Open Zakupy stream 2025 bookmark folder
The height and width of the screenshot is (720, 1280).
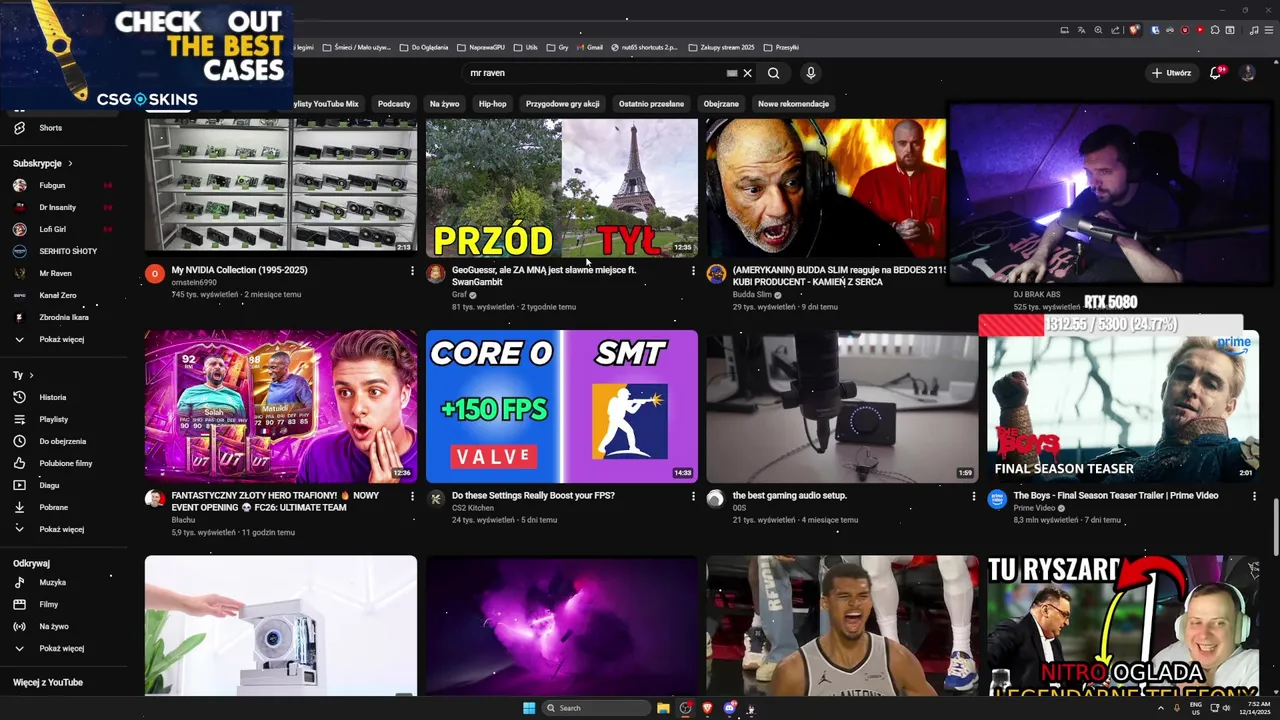(x=721, y=47)
